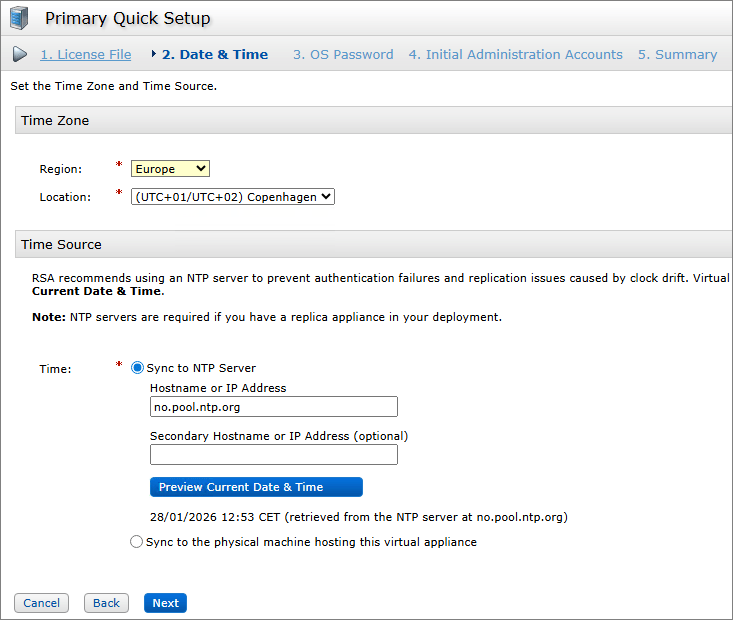Click the Time Source section header
This screenshot has width=733, height=620.
tap(374, 244)
